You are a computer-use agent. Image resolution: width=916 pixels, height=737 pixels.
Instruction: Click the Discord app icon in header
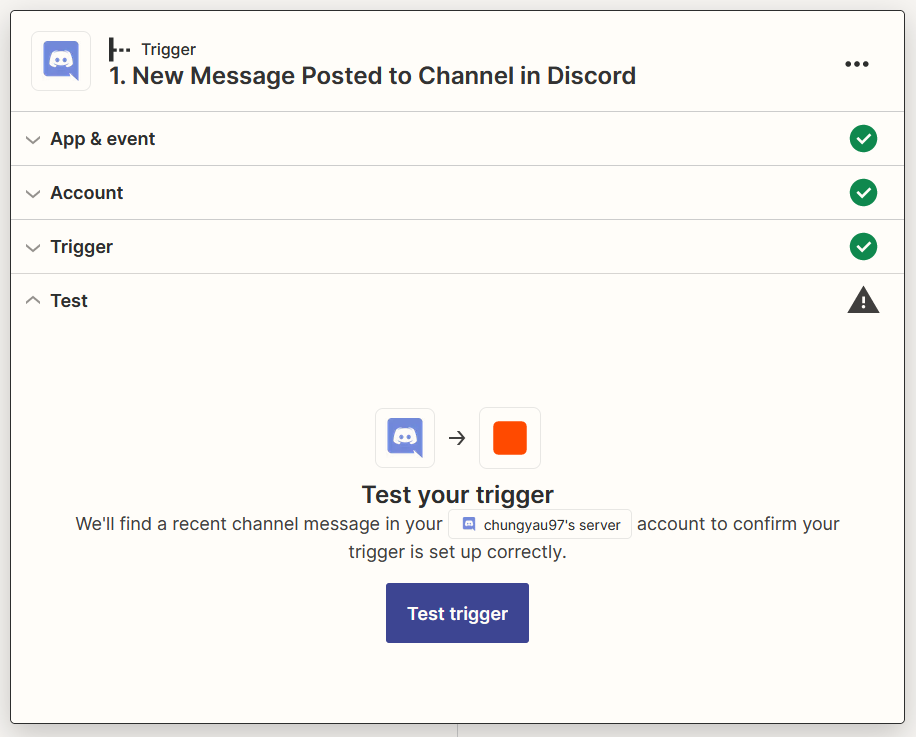click(61, 61)
